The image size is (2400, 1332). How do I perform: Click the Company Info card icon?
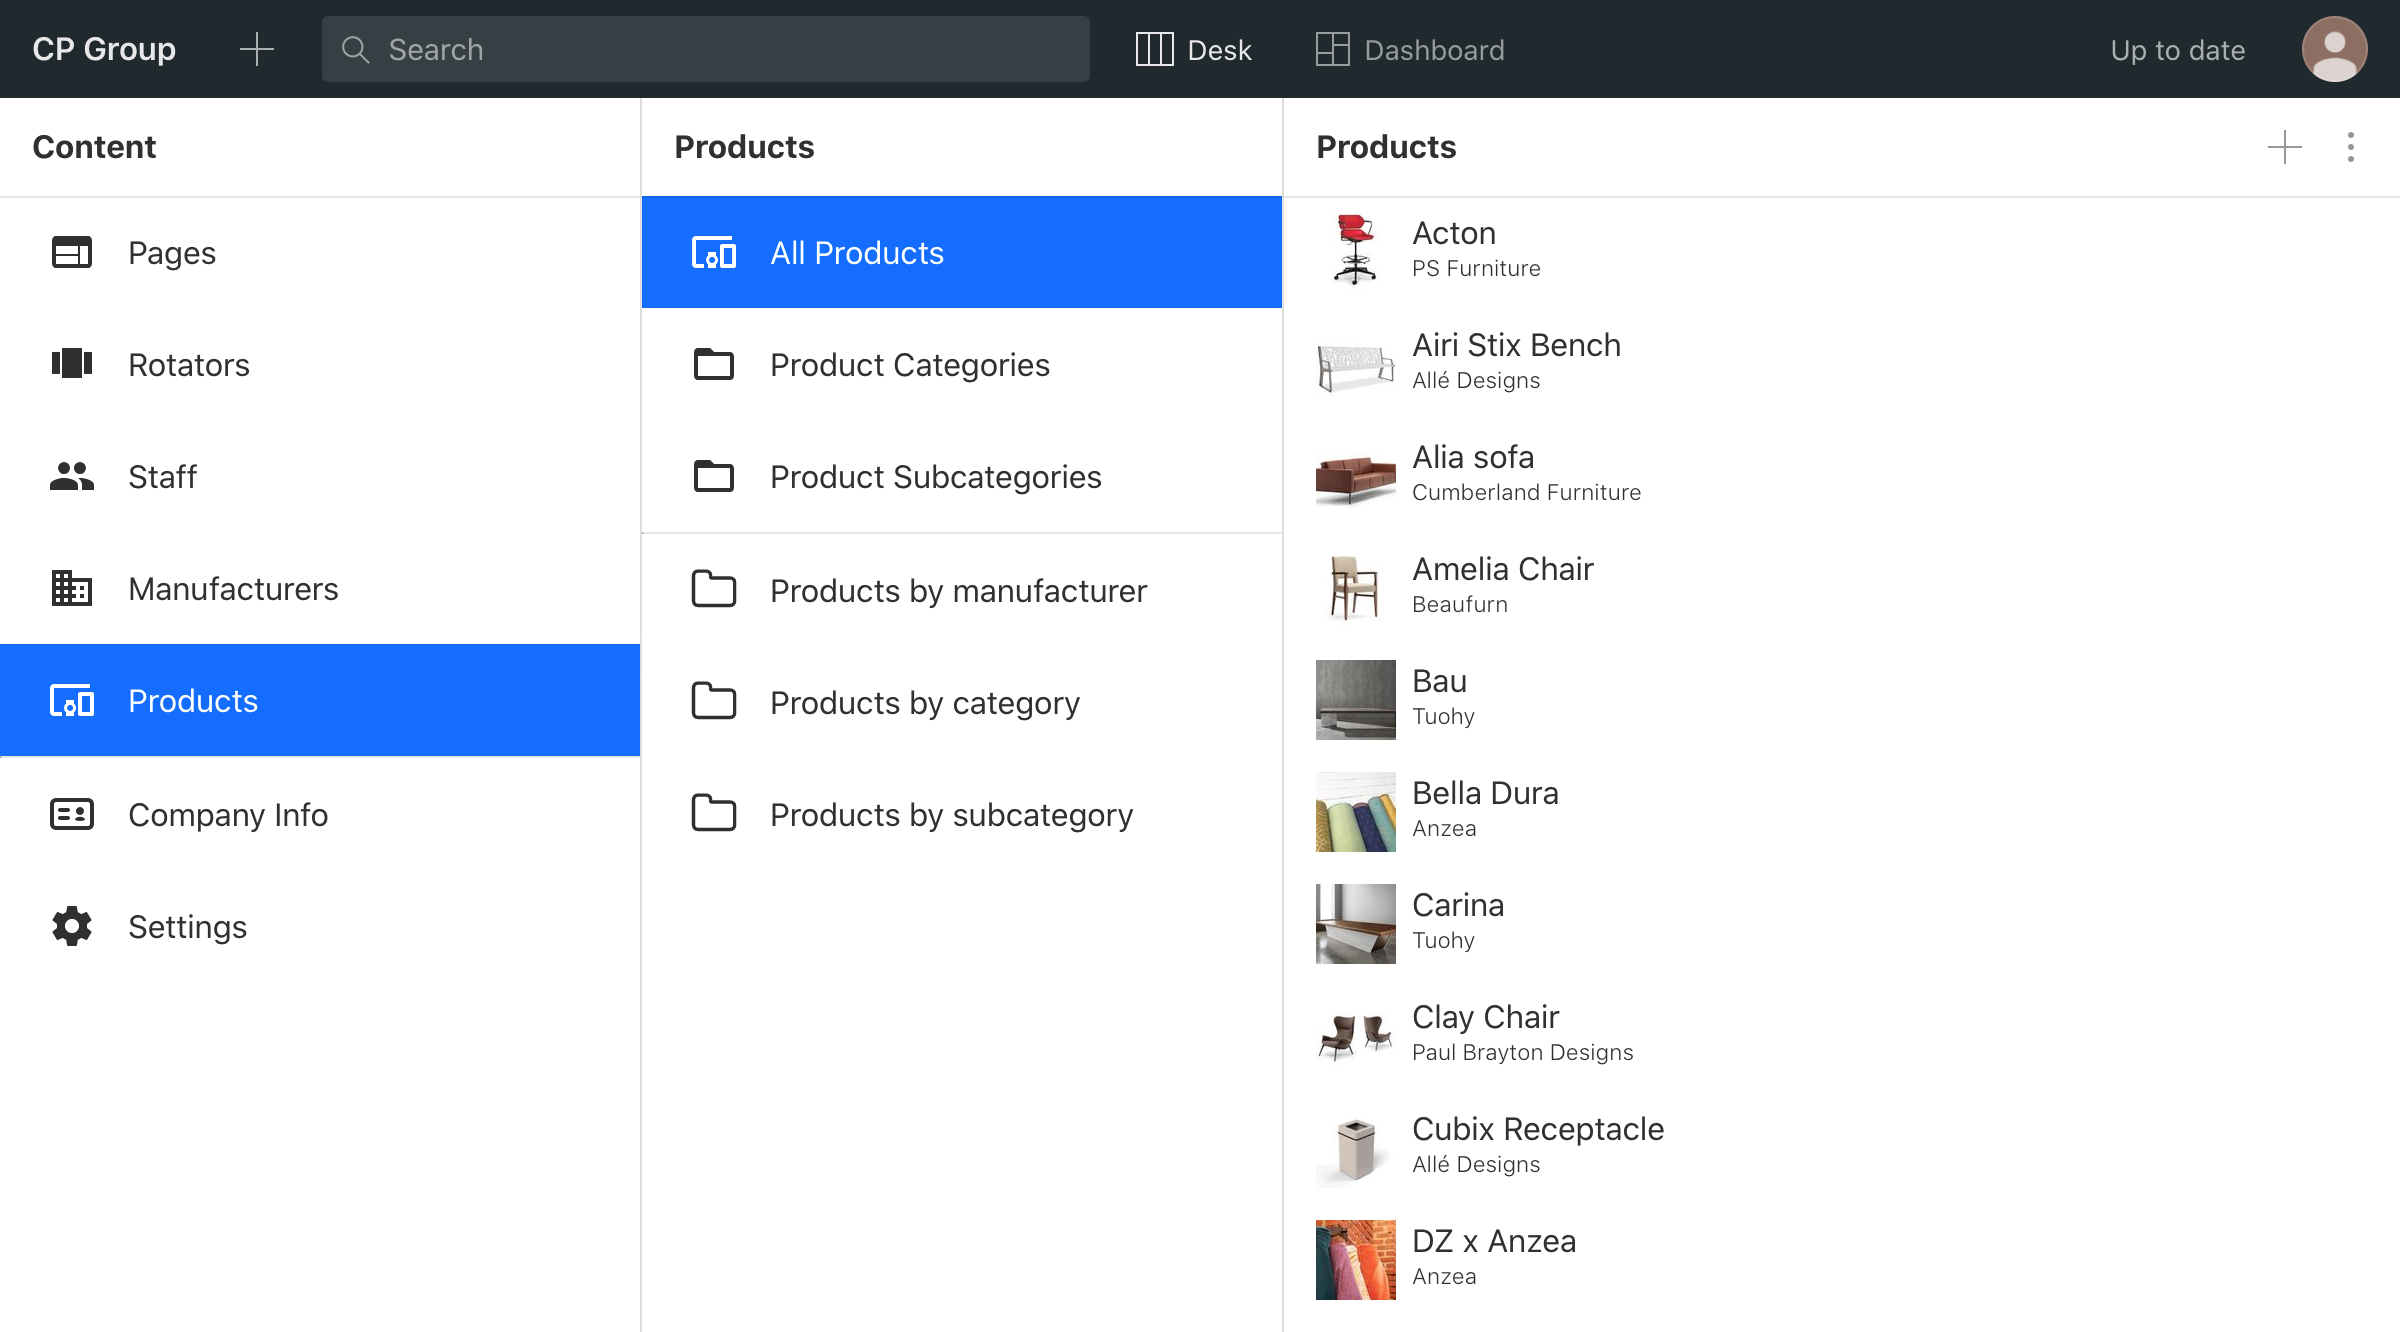[x=72, y=814]
